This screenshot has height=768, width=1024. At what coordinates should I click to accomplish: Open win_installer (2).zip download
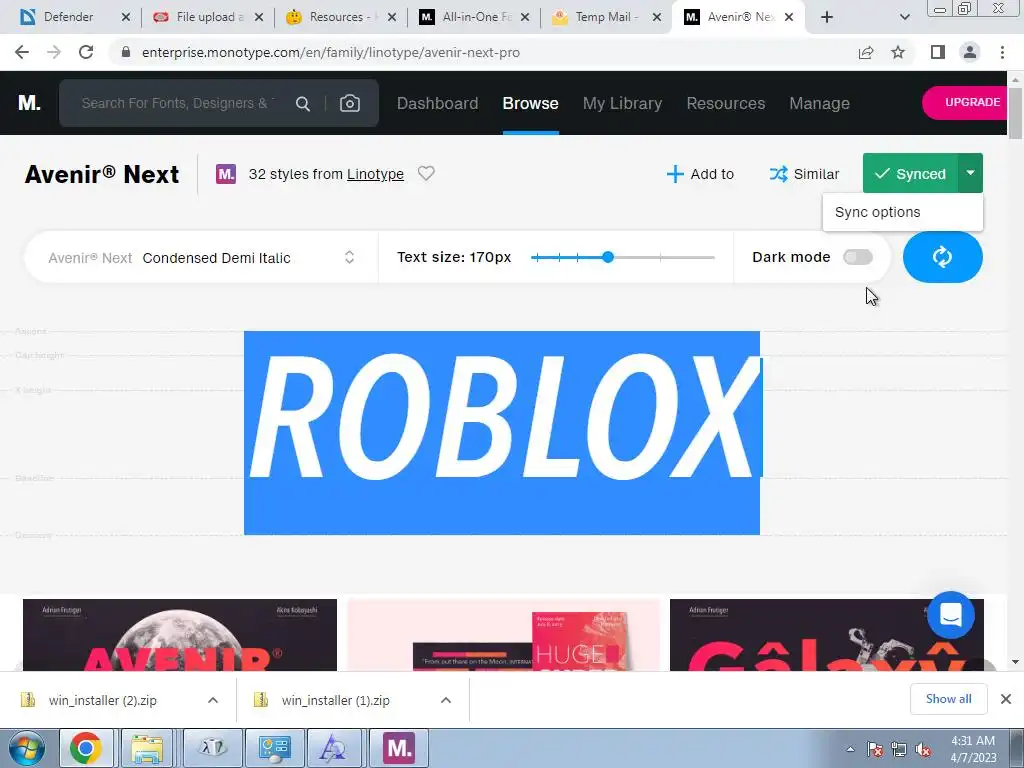pos(103,700)
